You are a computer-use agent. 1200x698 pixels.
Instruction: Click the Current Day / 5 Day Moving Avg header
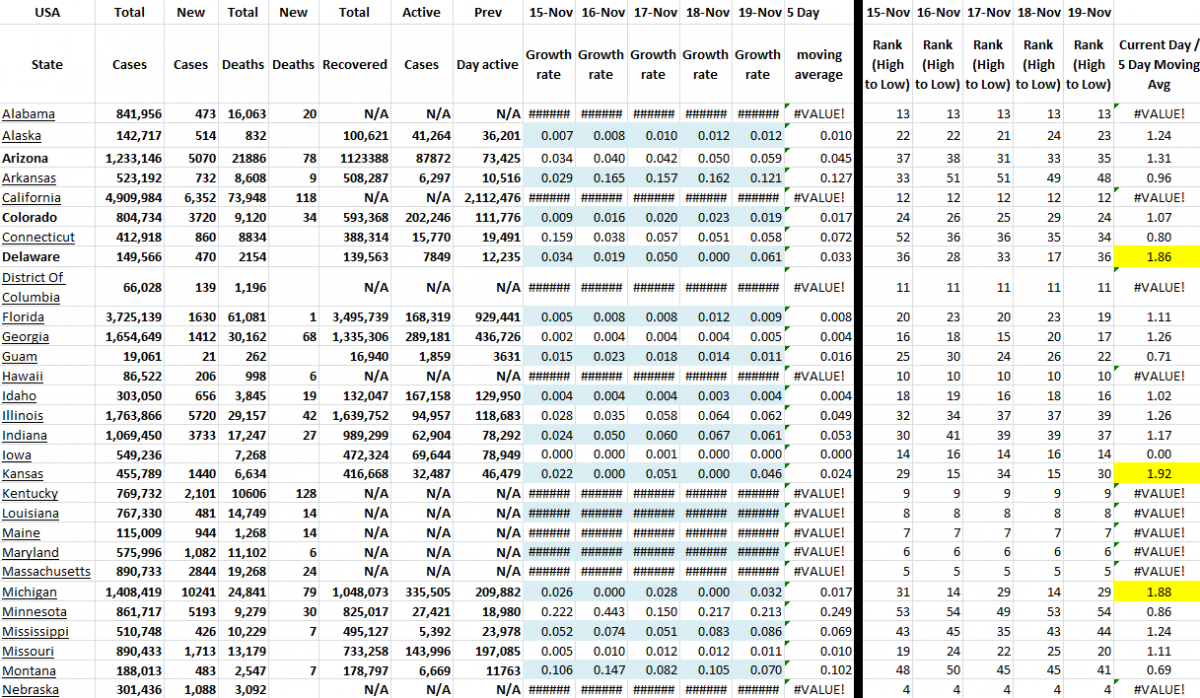[1158, 64]
